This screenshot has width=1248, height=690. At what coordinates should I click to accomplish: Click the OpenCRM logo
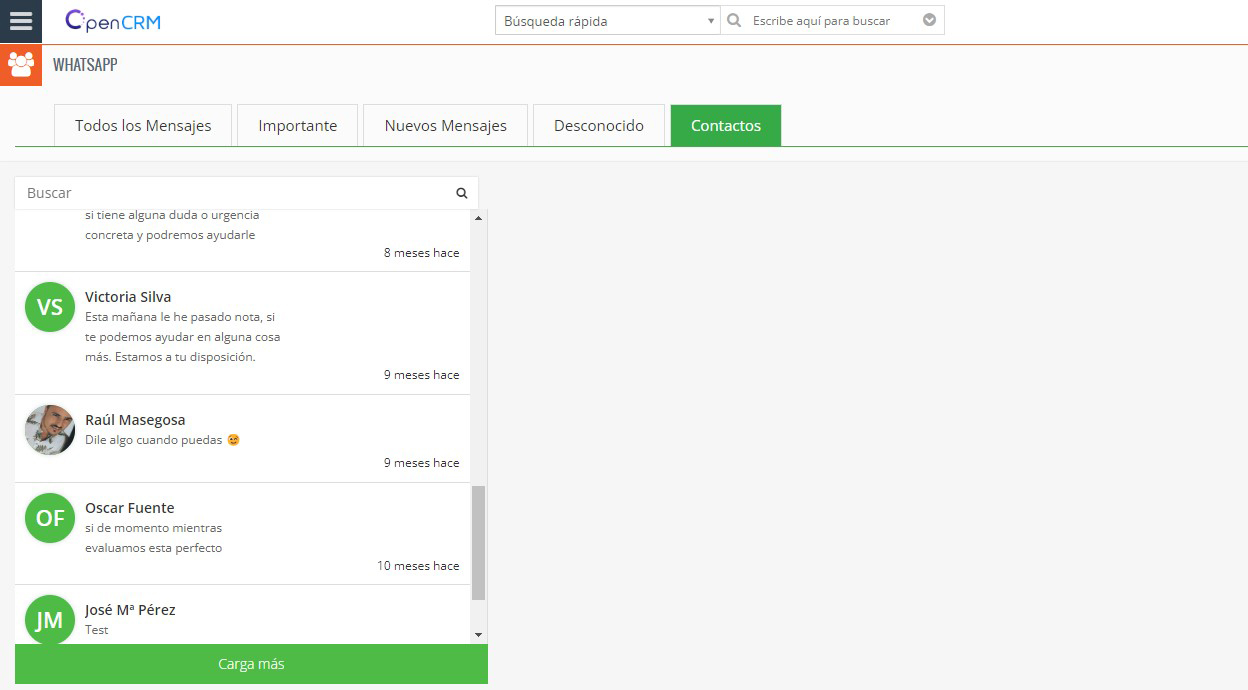tap(113, 21)
